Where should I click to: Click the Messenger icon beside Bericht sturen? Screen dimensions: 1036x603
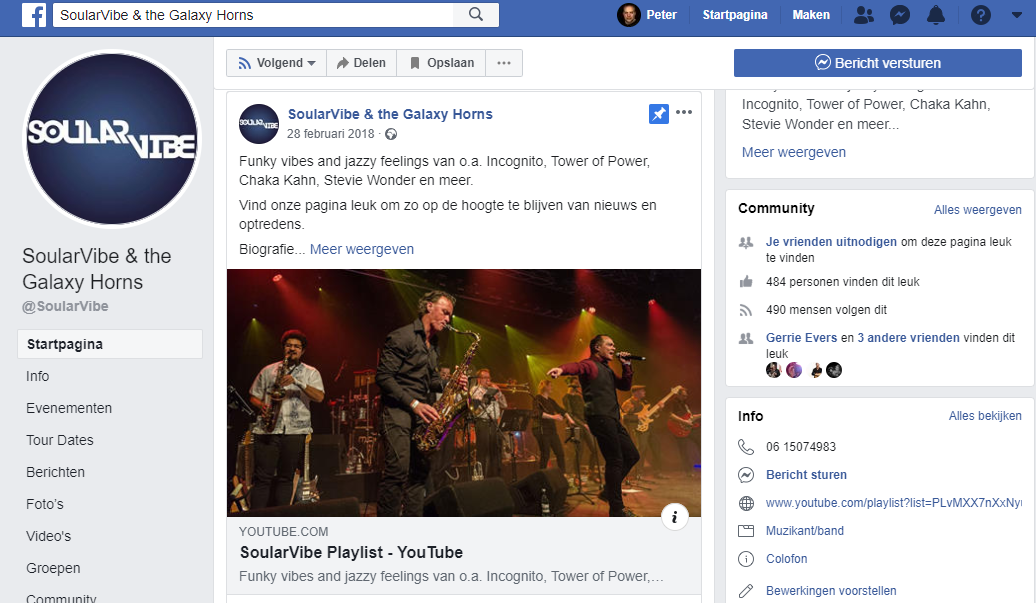[x=746, y=475]
